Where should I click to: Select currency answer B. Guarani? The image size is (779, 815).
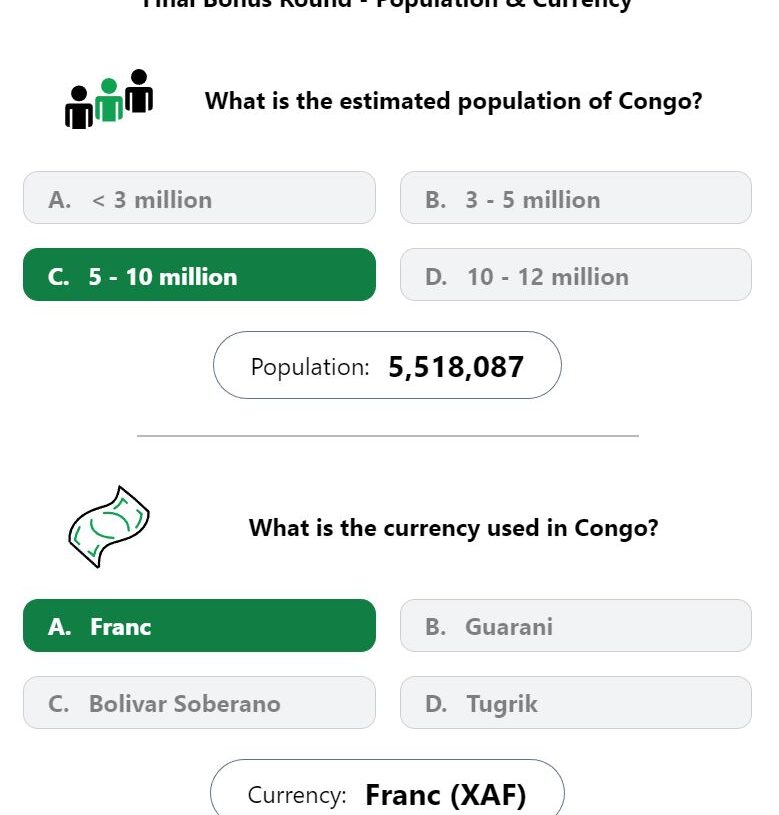575,625
